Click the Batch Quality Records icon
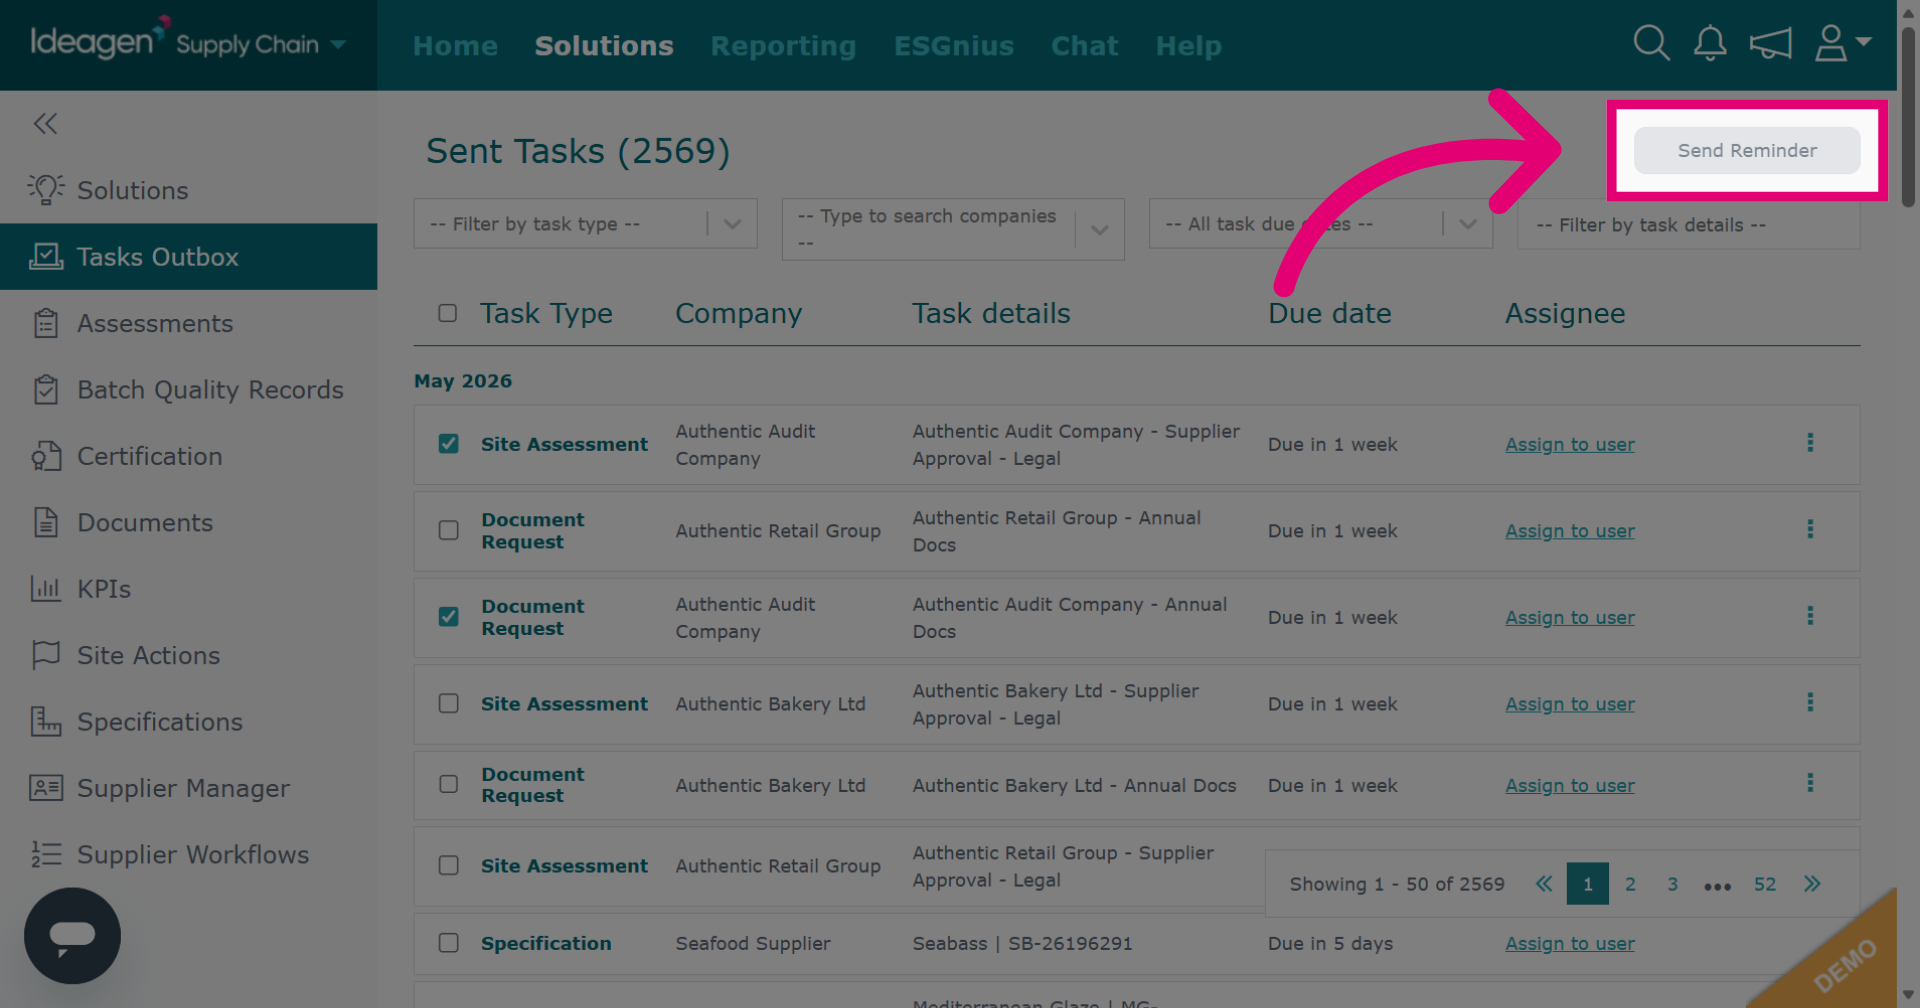Screen dimensions: 1920x1008 click(45, 389)
